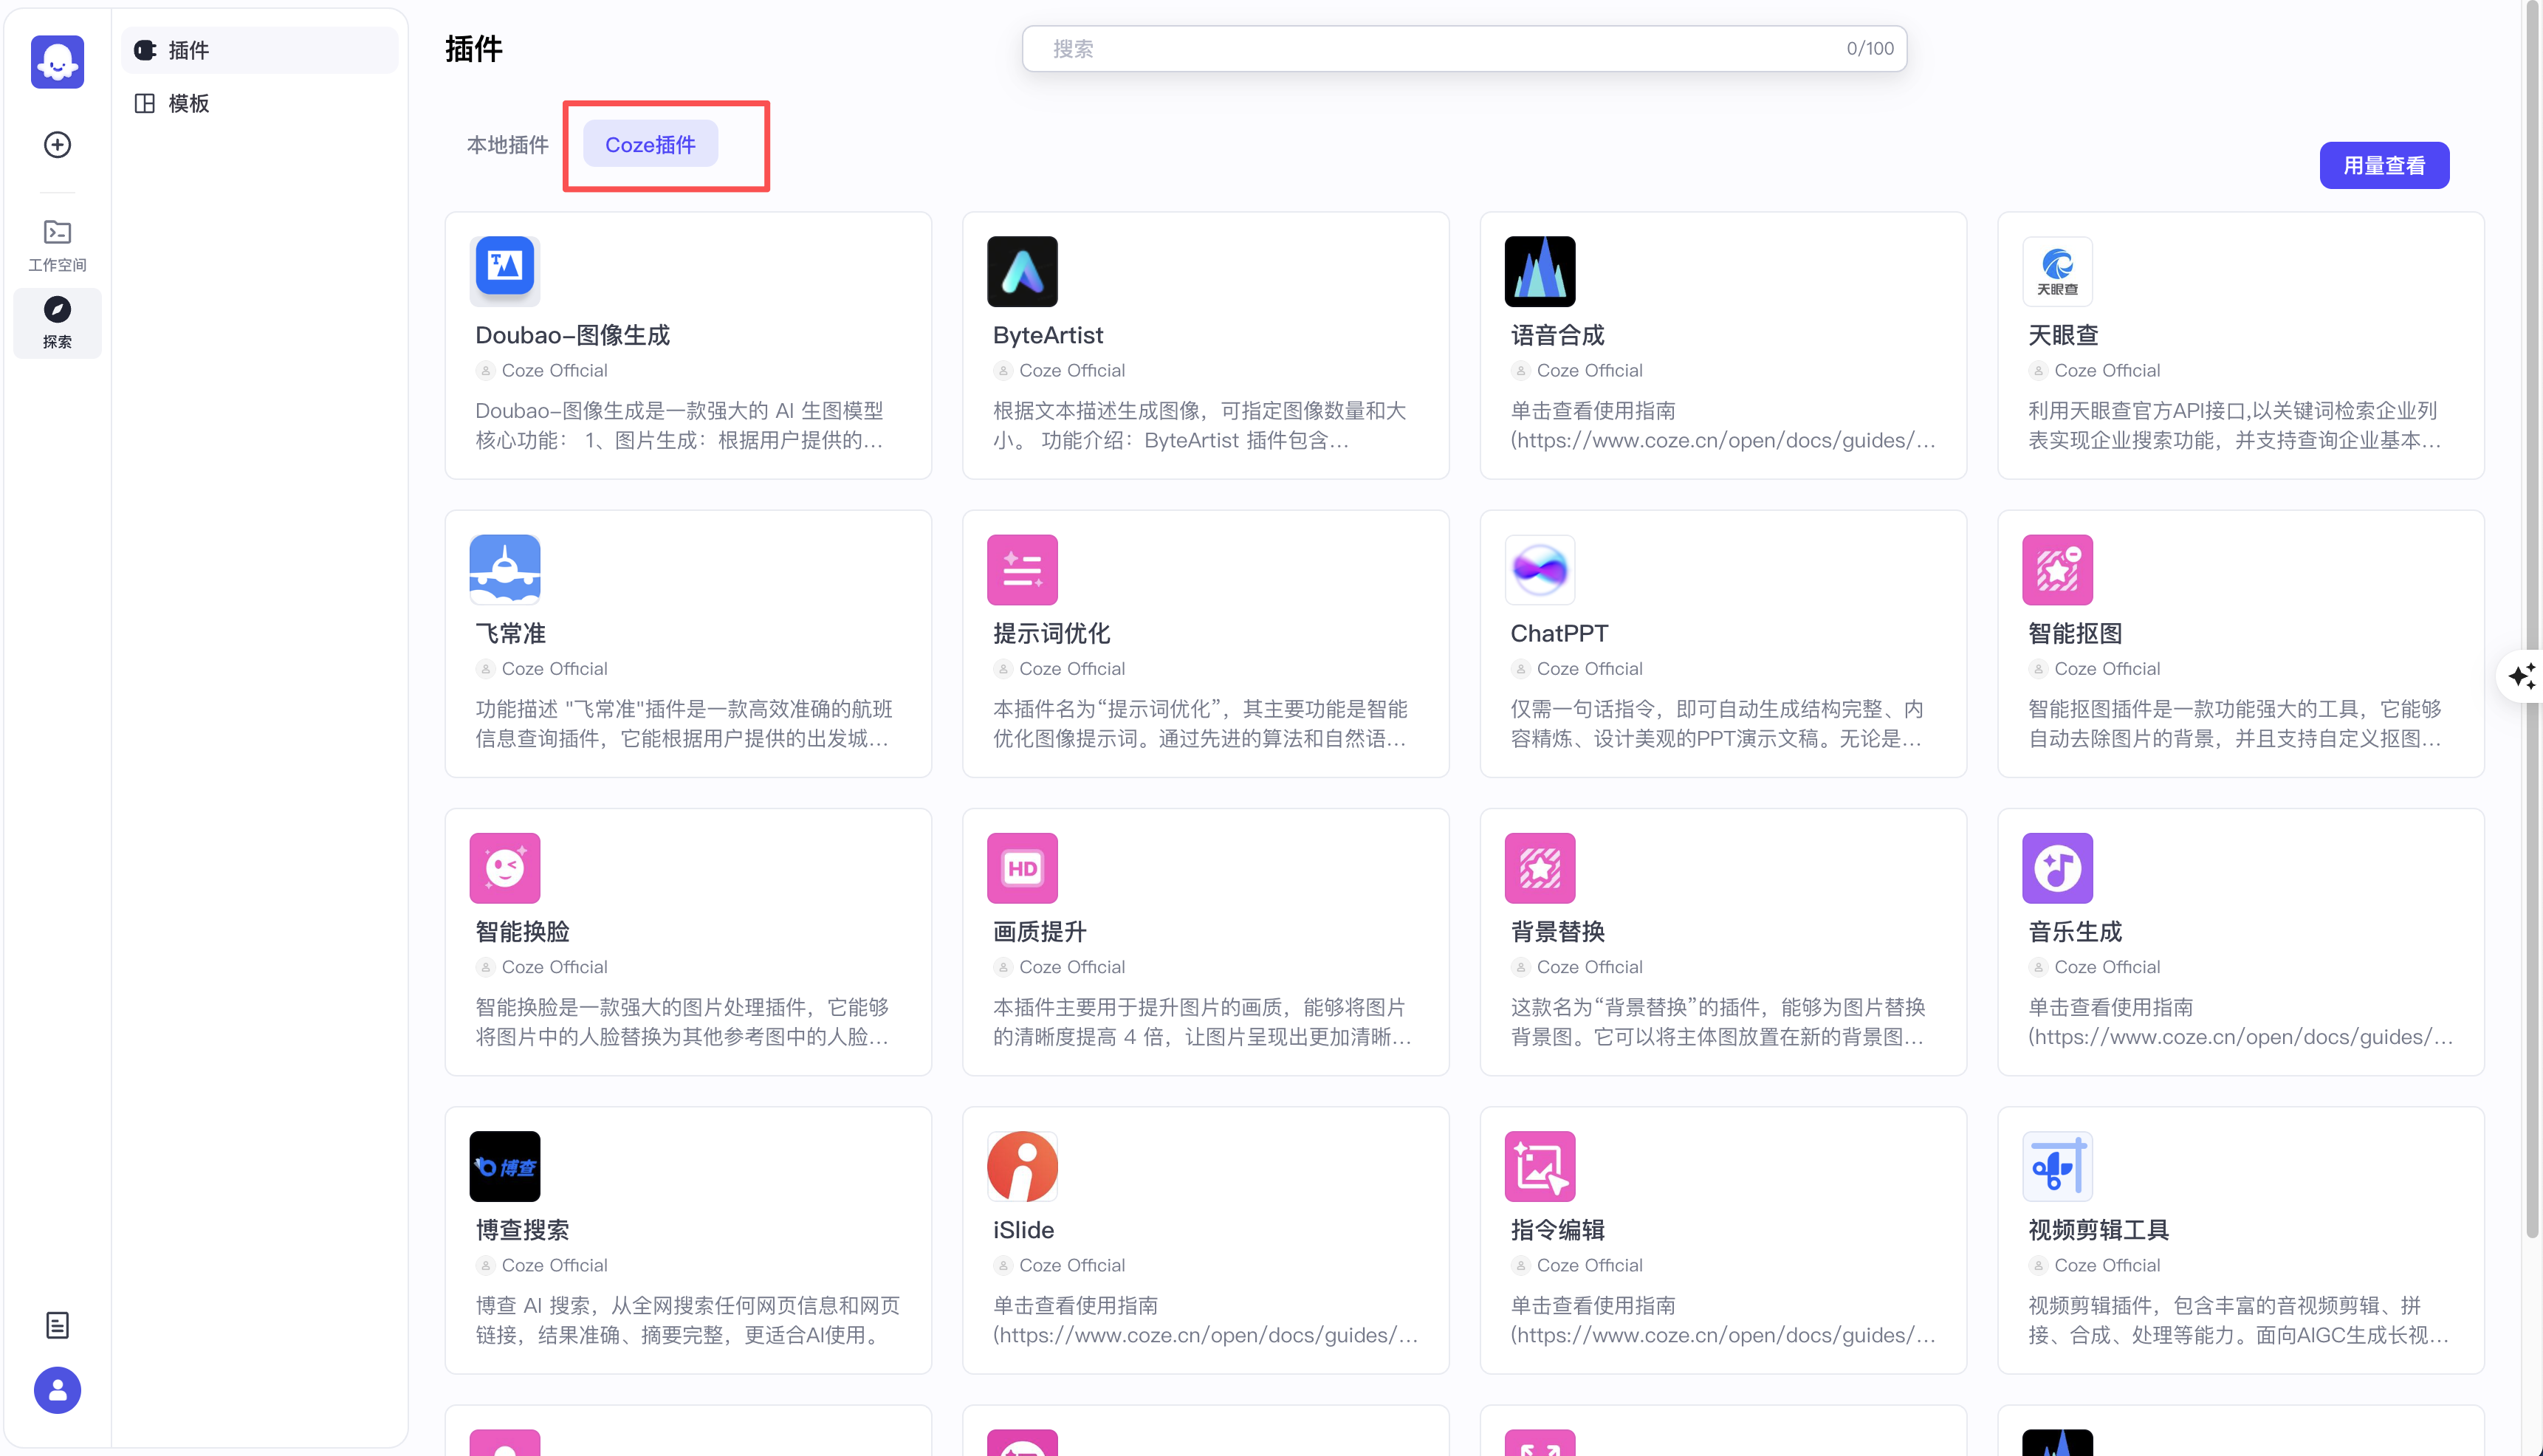Click the plus icon in the sidebar
The width and height of the screenshot is (2543, 1456).
point(57,145)
